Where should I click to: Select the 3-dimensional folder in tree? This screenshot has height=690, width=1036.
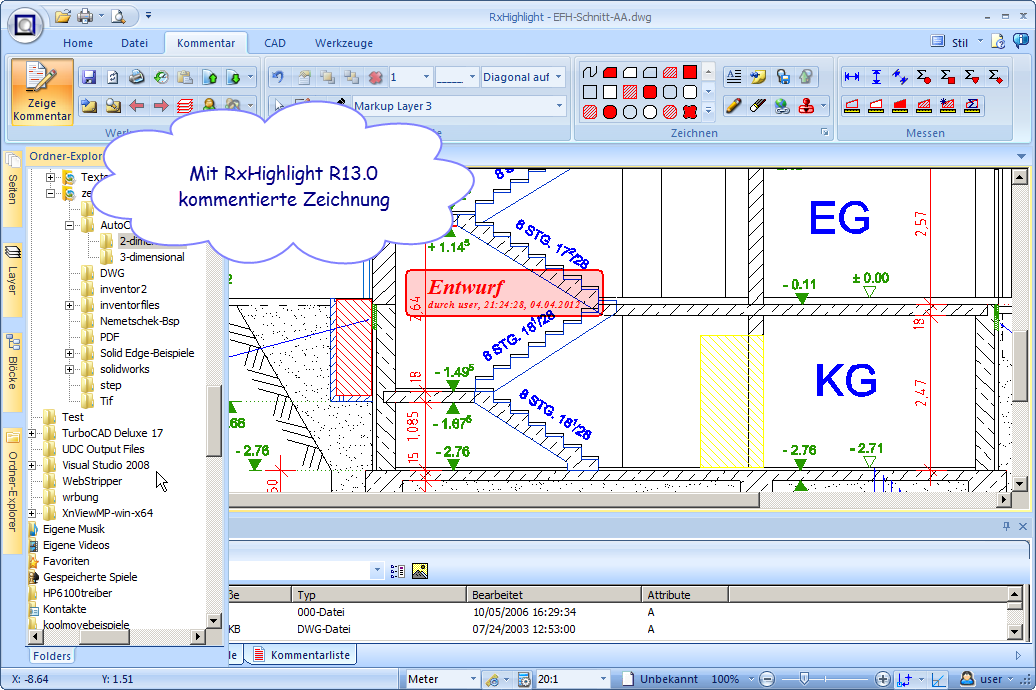coord(152,257)
